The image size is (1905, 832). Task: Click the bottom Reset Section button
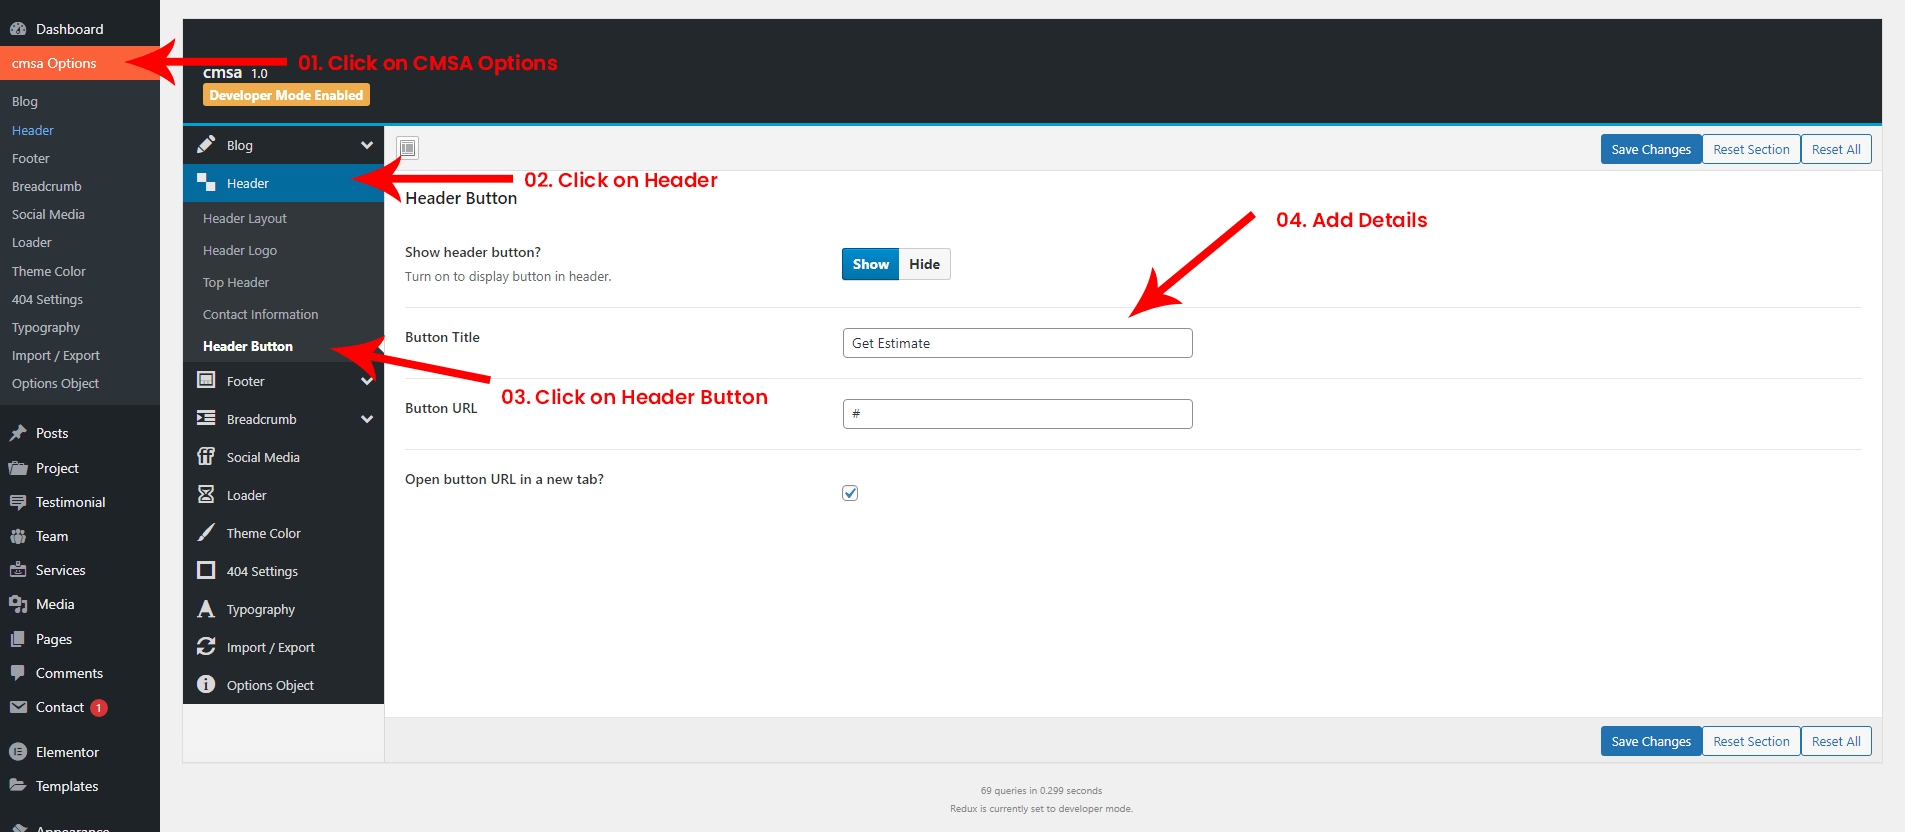tap(1750, 742)
